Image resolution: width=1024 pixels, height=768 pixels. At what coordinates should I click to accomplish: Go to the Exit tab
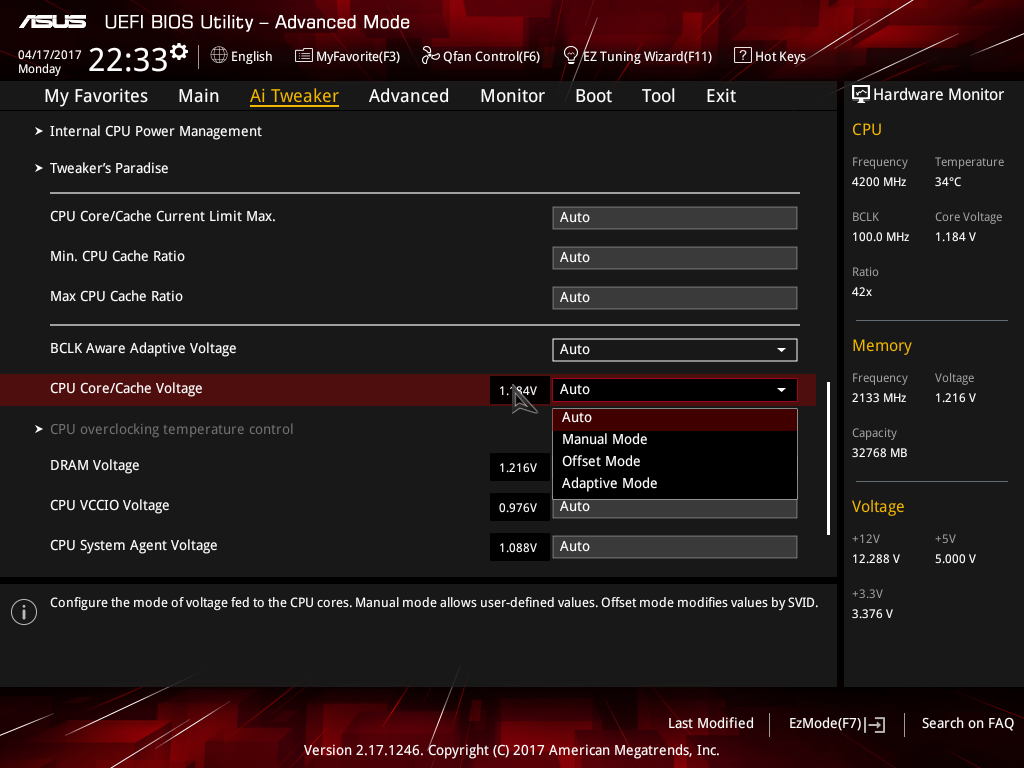point(721,96)
